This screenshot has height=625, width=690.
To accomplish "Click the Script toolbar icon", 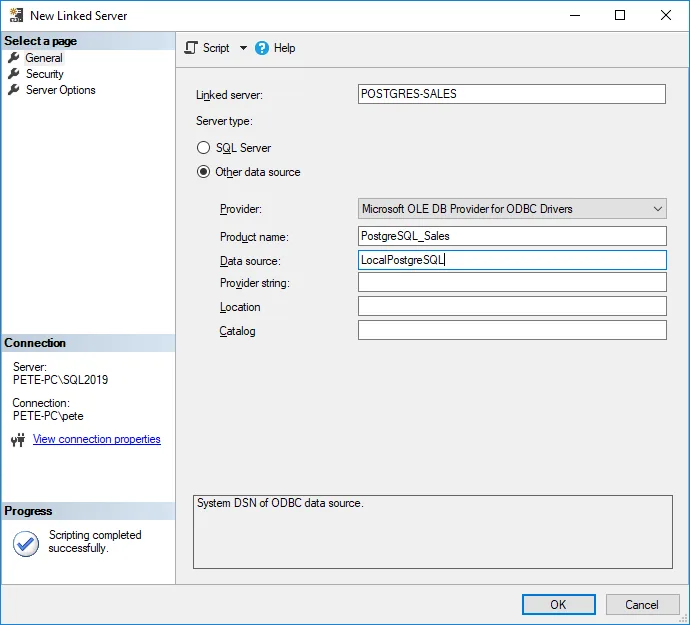I will 191,48.
